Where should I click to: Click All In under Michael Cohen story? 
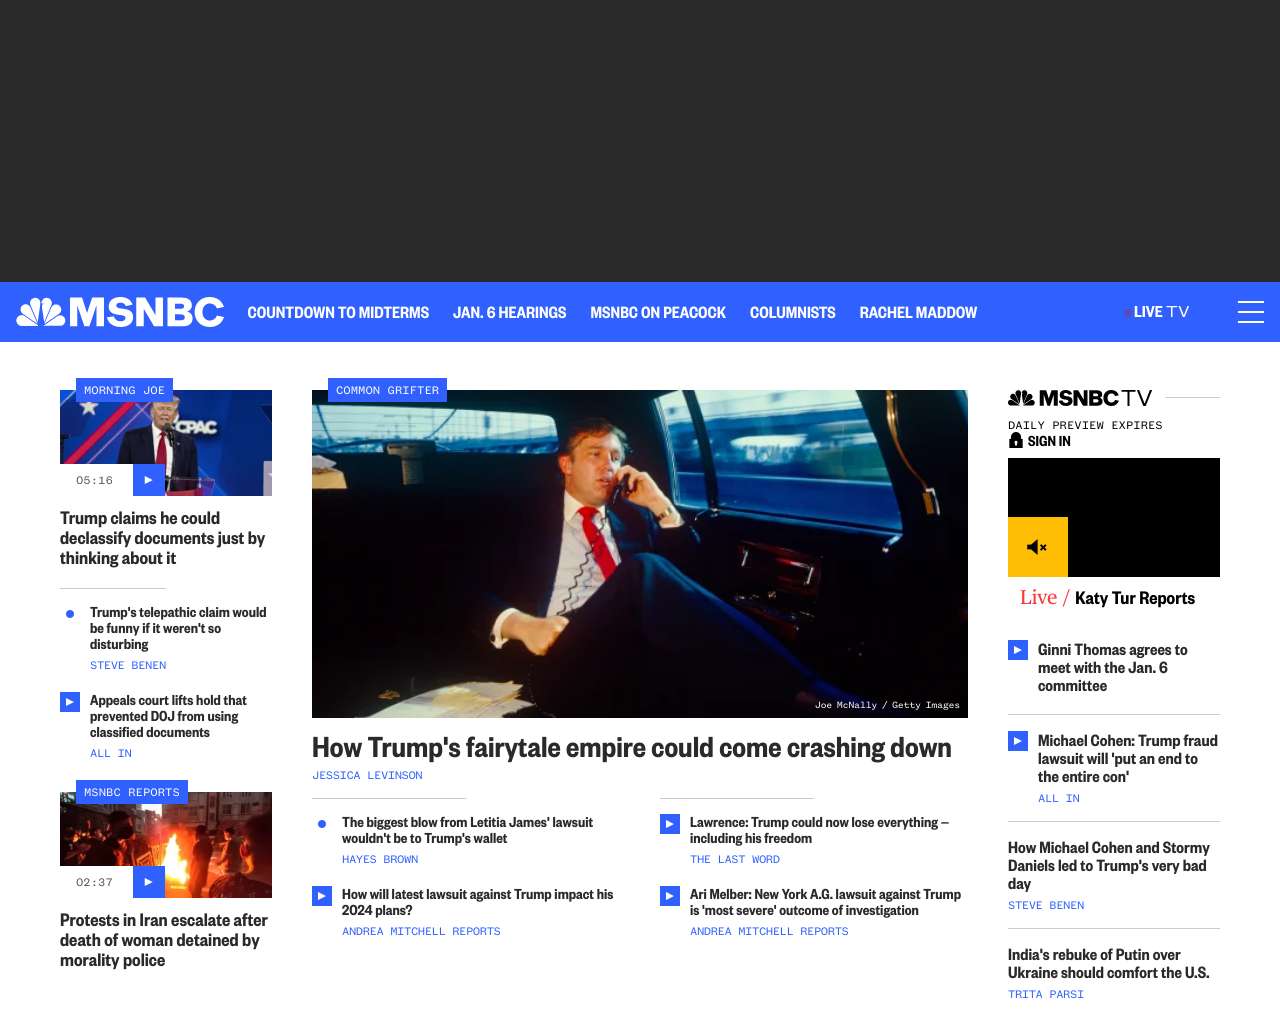[1058, 798]
